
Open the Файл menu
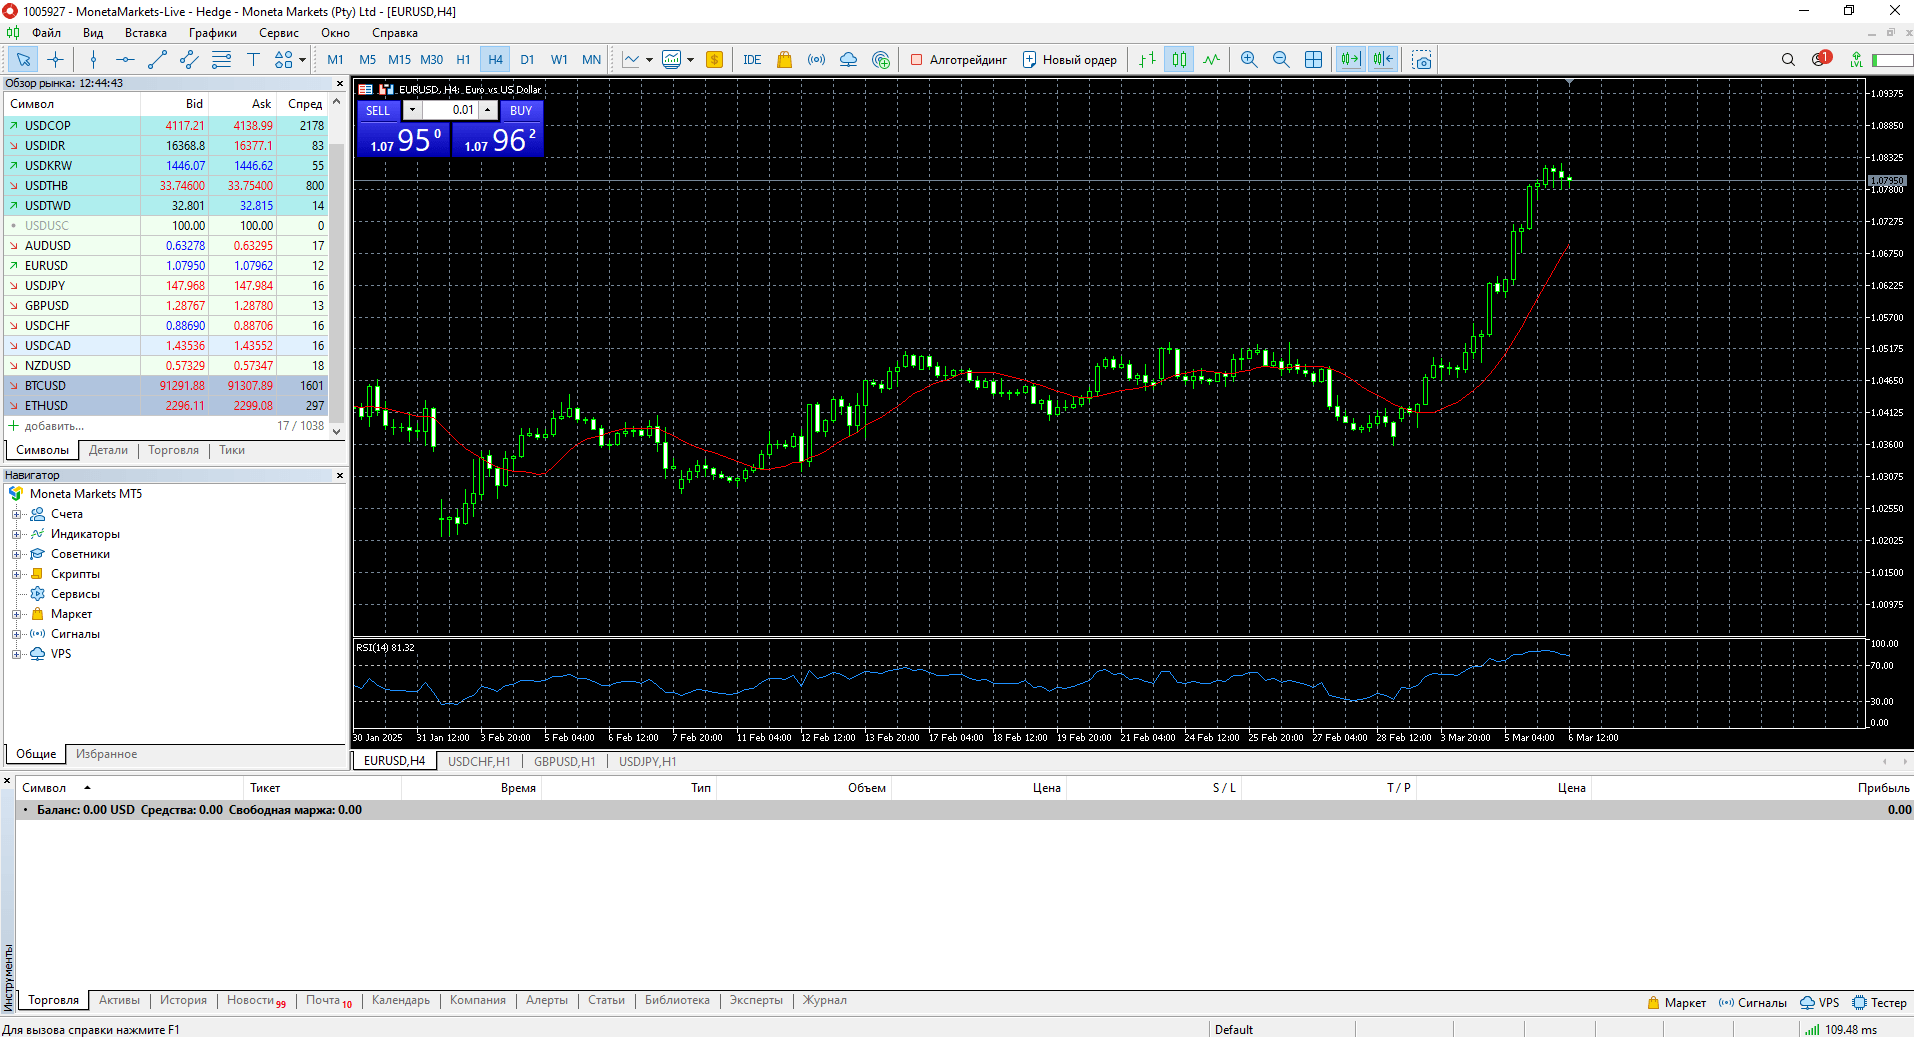point(46,33)
